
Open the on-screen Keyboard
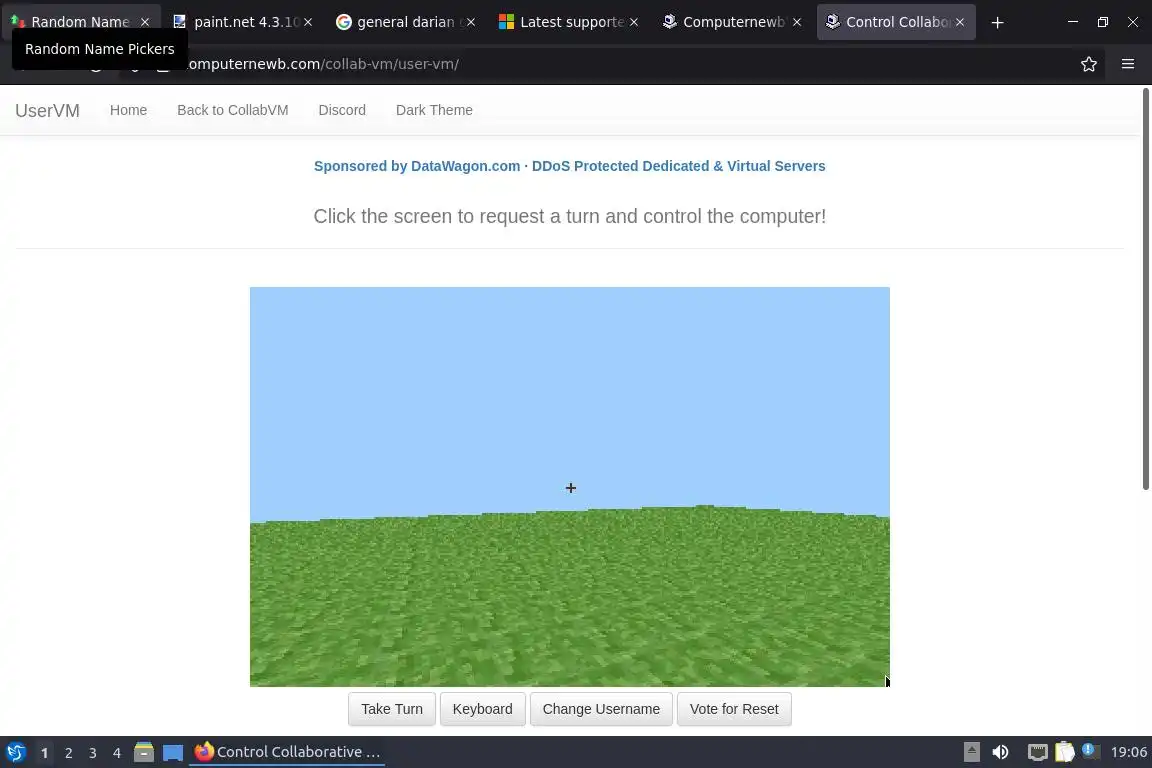[483, 709]
